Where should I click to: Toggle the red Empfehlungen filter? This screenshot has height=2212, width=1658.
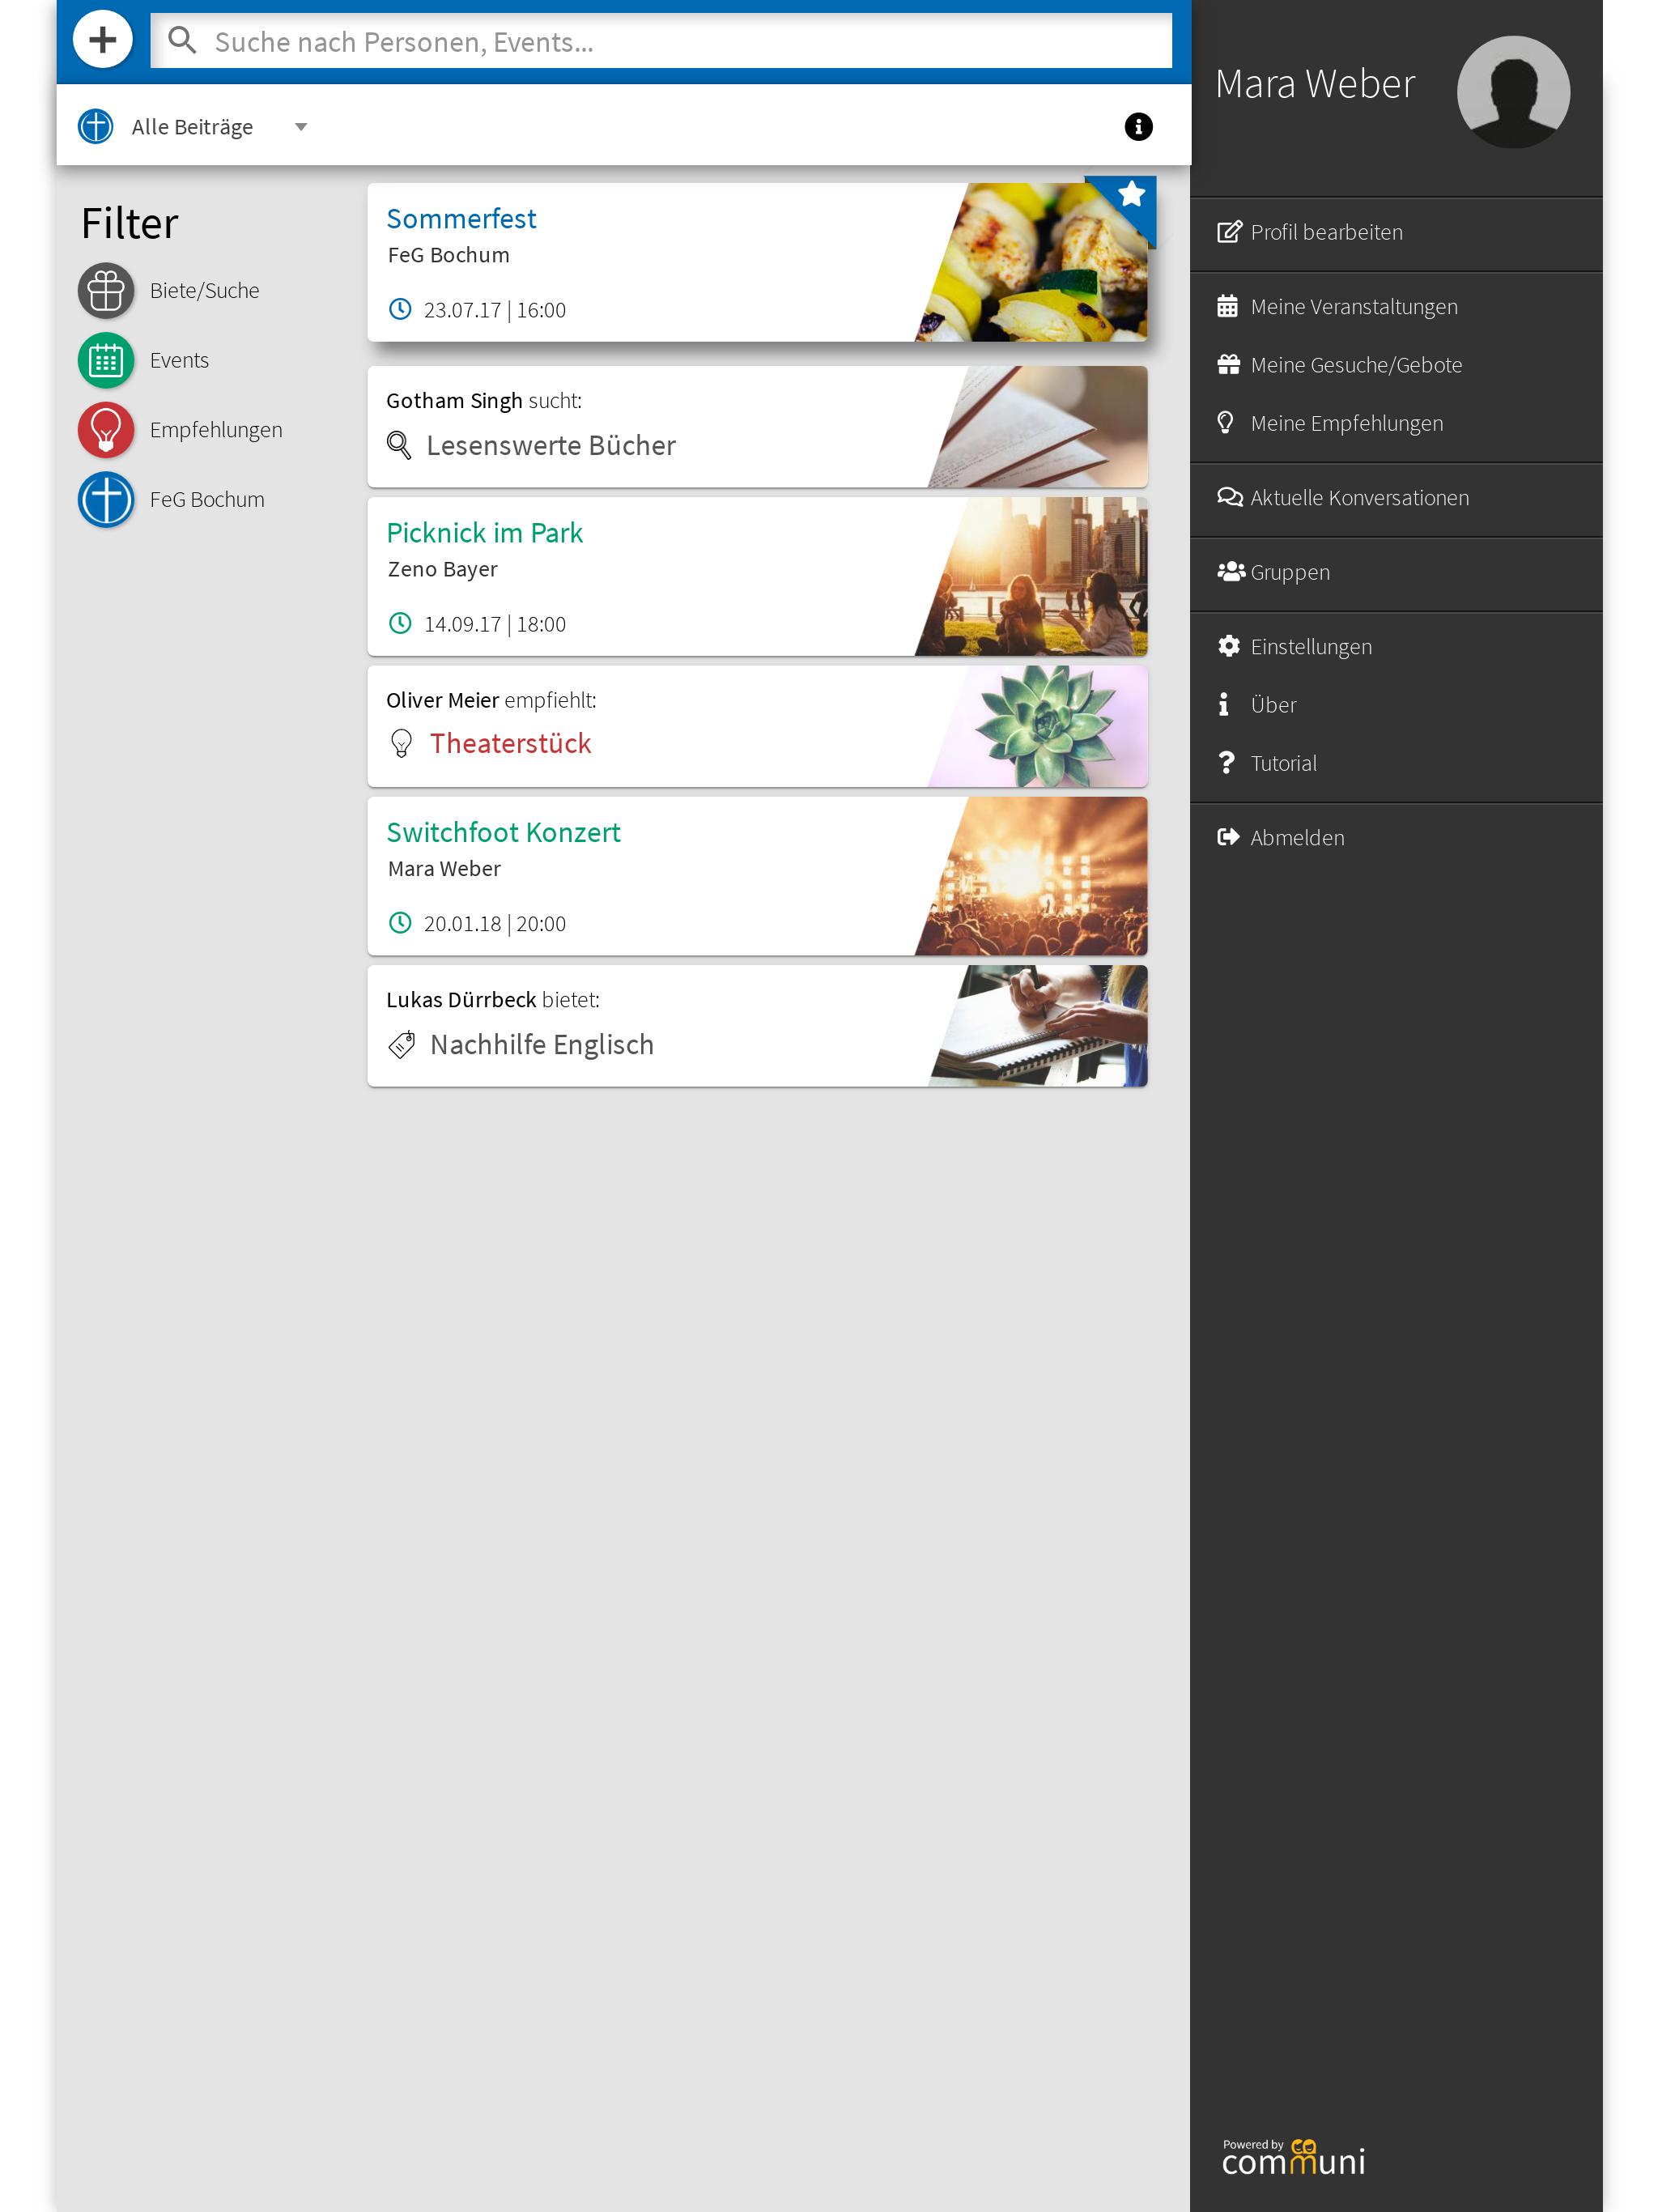coord(106,430)
